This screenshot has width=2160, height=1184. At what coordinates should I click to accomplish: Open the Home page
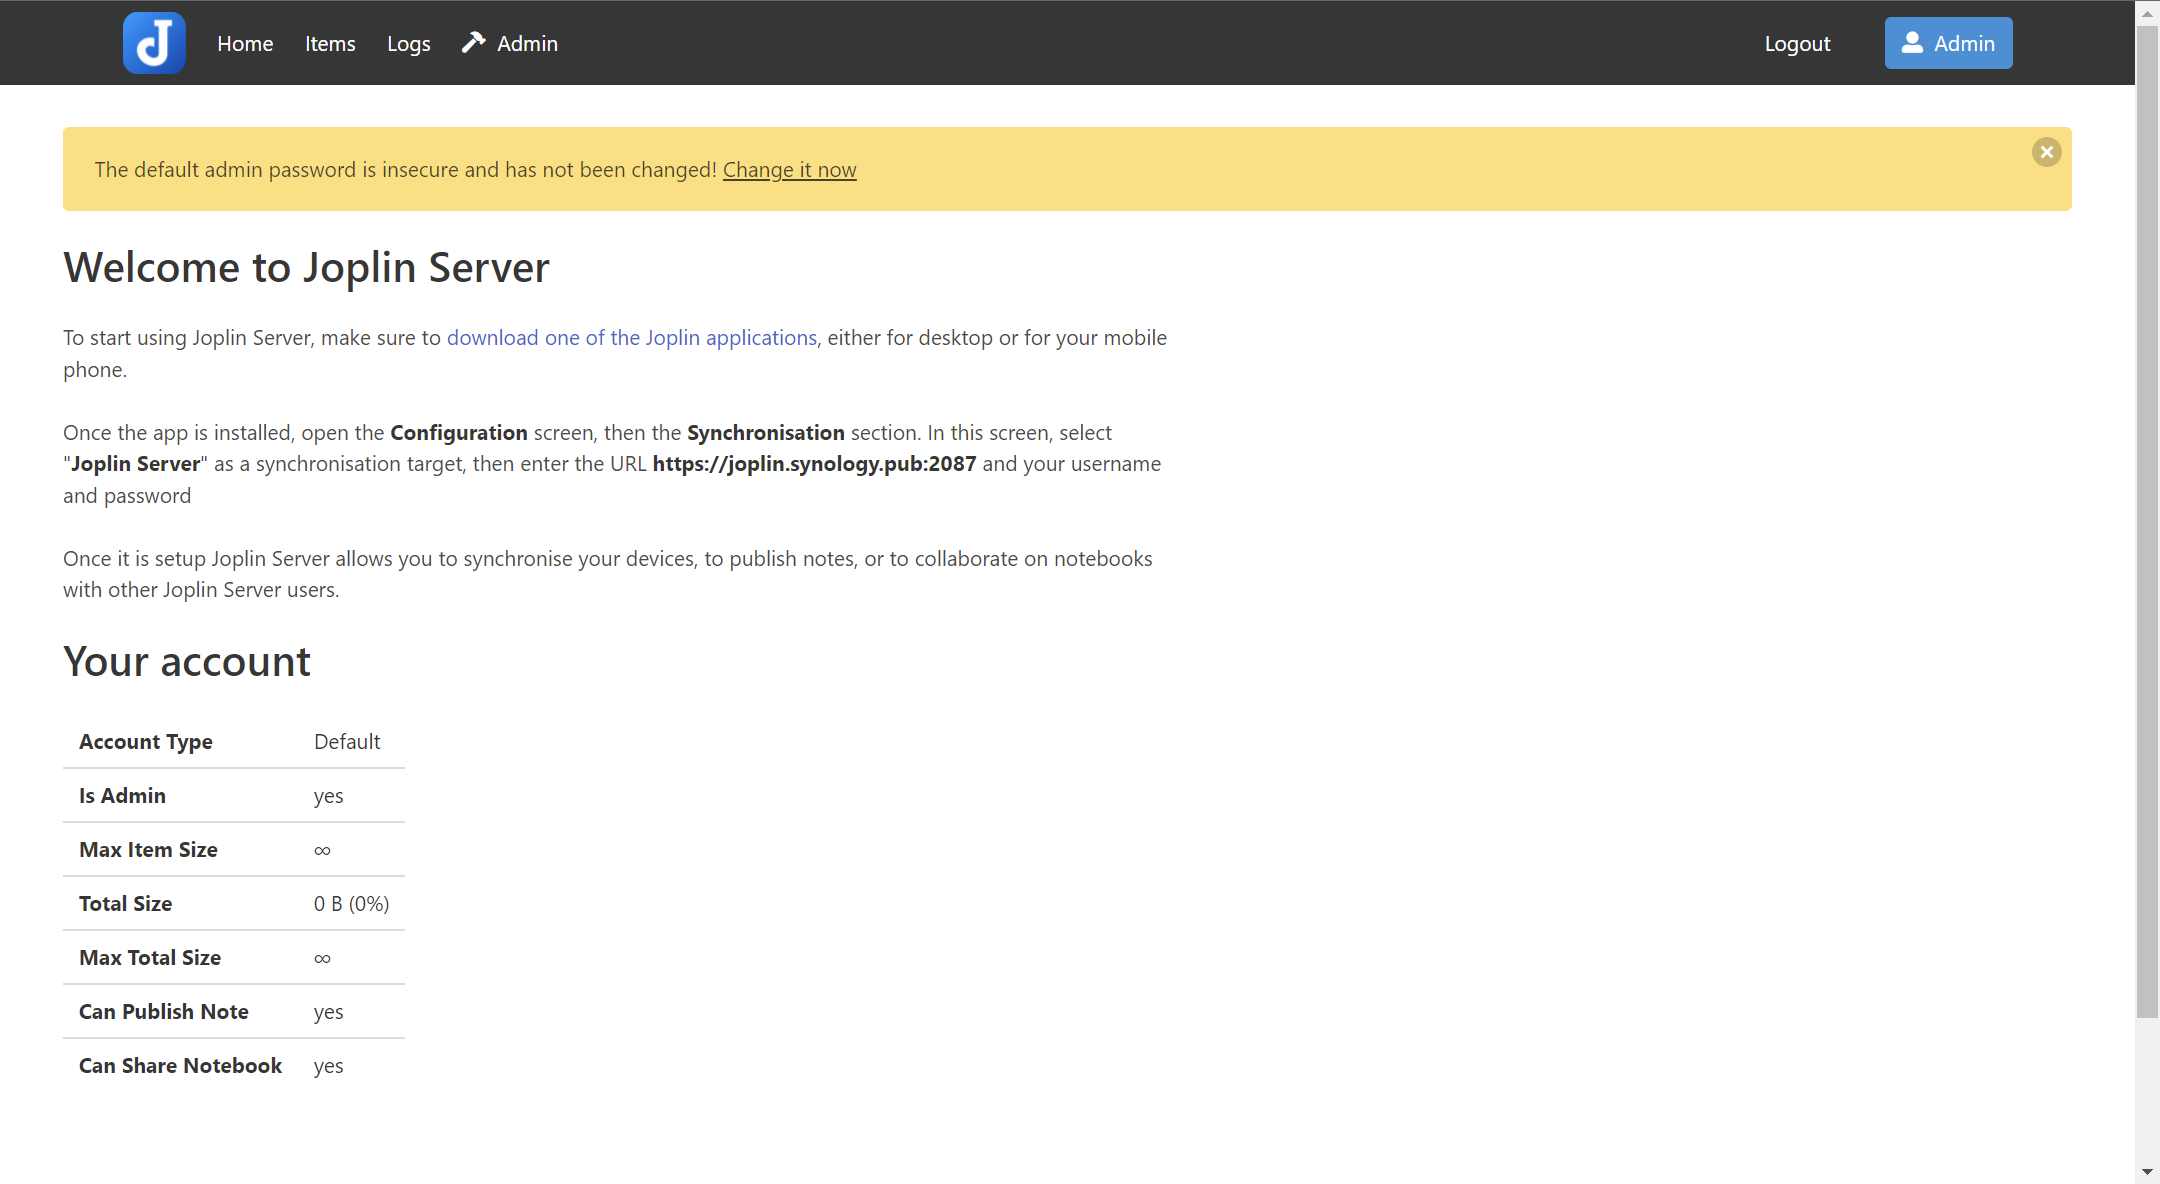click(x=245, y=44)
